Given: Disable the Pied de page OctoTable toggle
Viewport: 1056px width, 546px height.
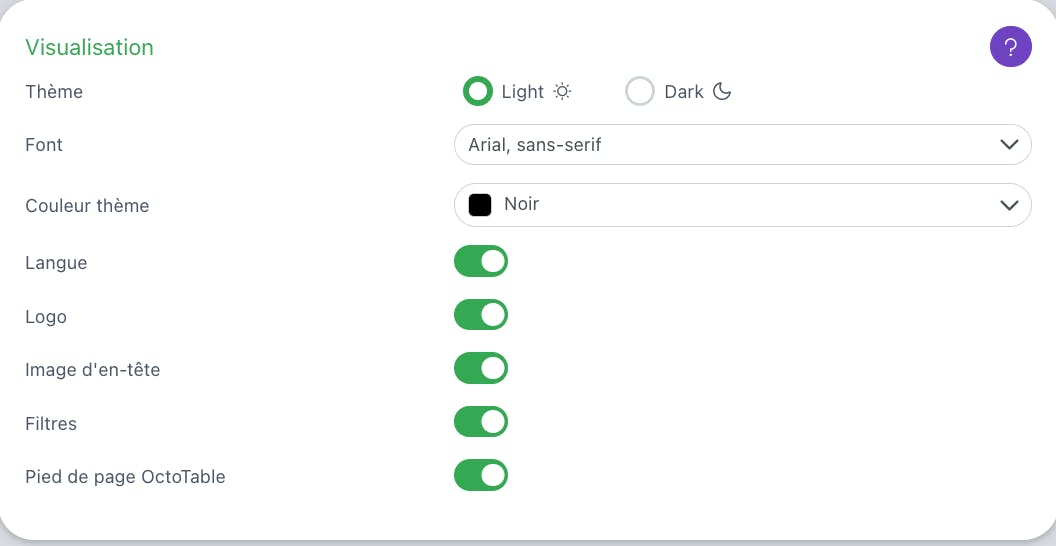Looking at the screenshot, I should pyautogui.click(x=481, y=475).
